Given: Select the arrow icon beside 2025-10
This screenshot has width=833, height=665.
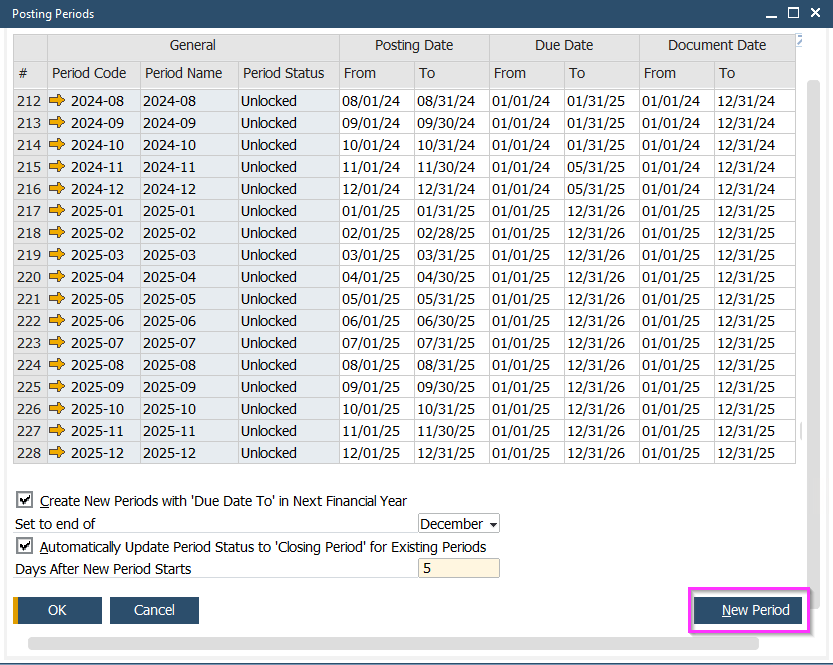Looking at the screenshot, I should 56,409.
